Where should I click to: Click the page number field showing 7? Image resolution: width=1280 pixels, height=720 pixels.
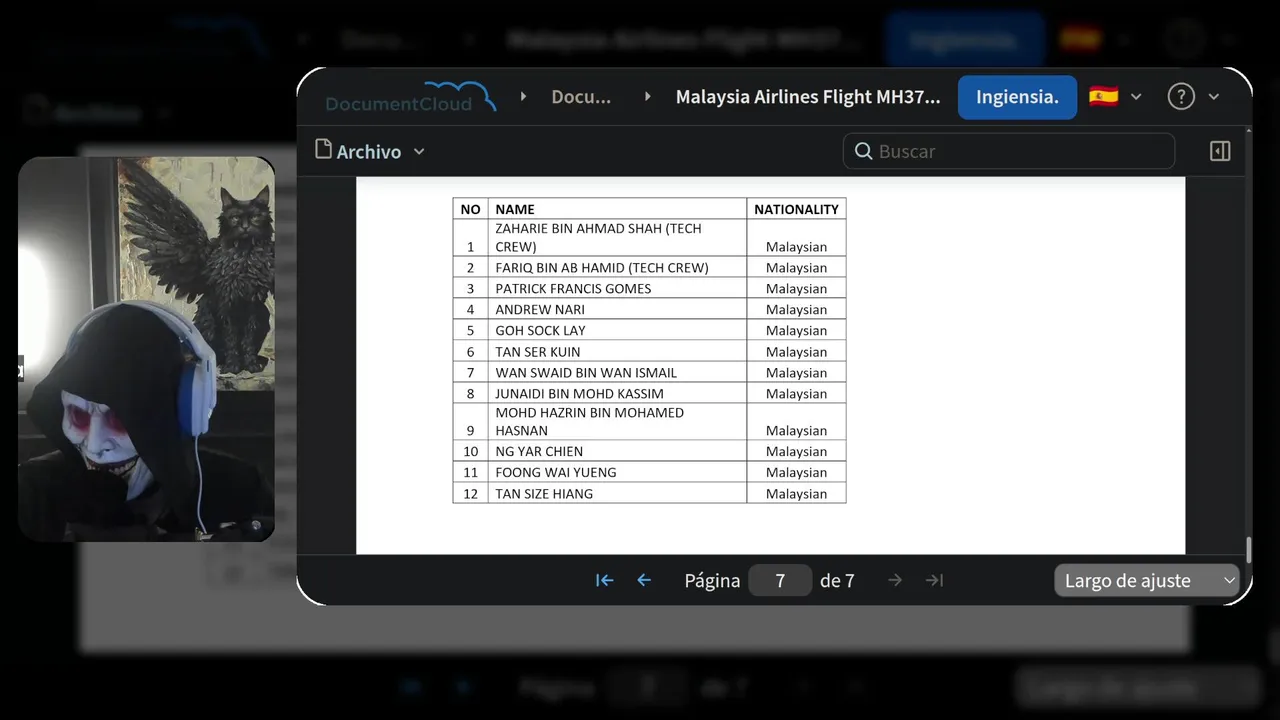coord(780,580)
